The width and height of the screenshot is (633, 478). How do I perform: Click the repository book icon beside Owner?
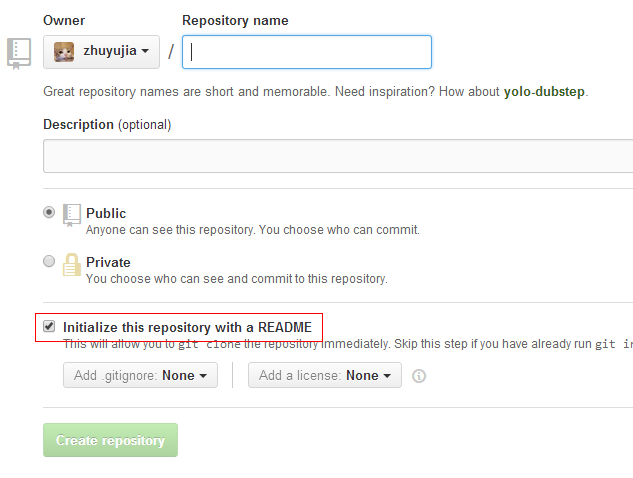point(19,54)
